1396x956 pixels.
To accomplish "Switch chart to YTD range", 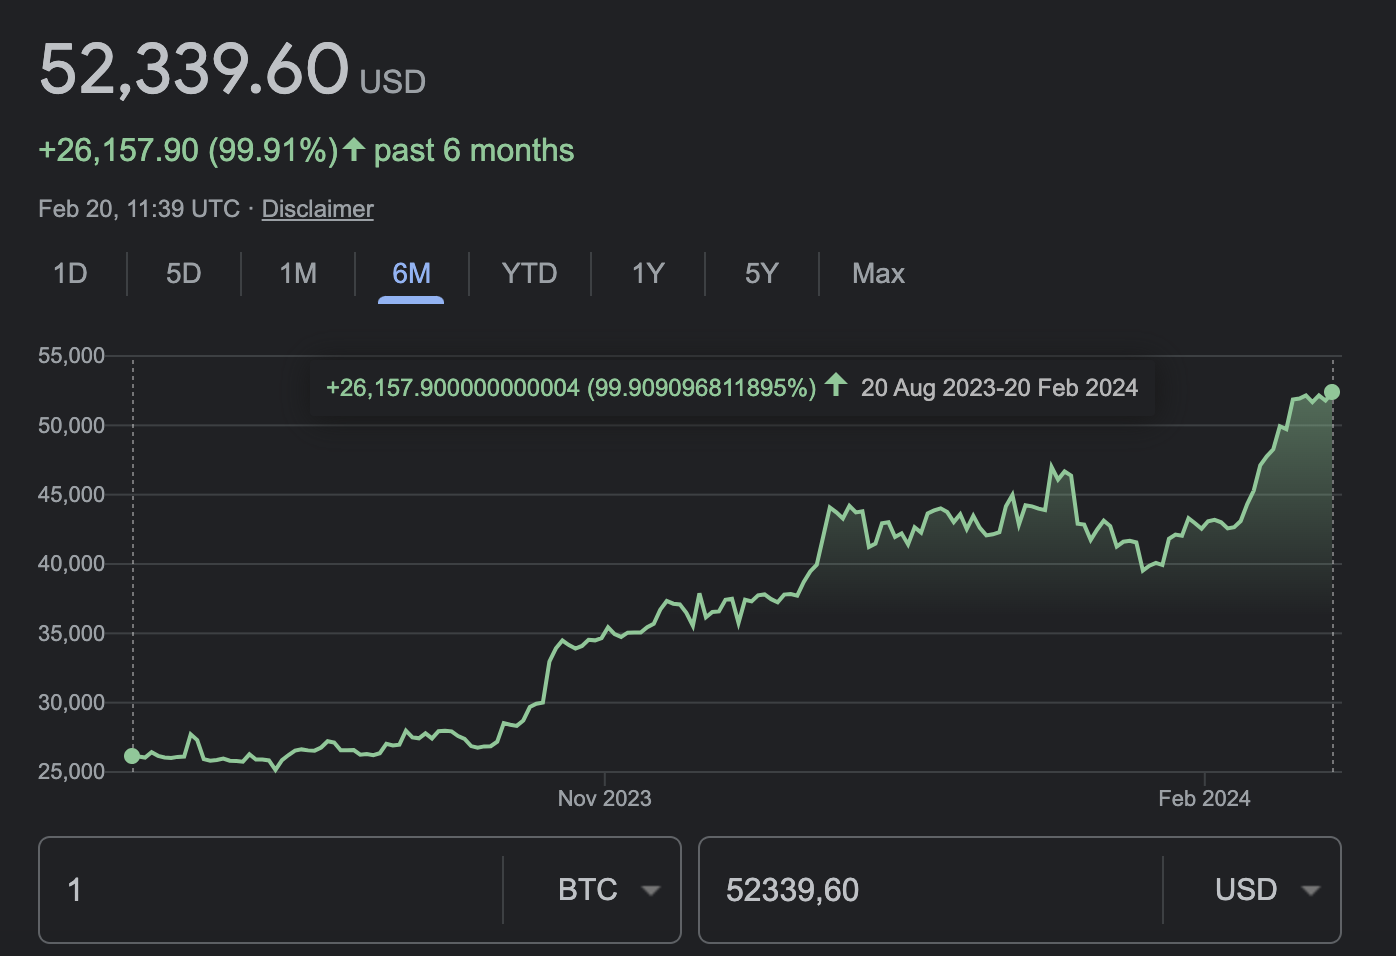I will tap(530, 273).
